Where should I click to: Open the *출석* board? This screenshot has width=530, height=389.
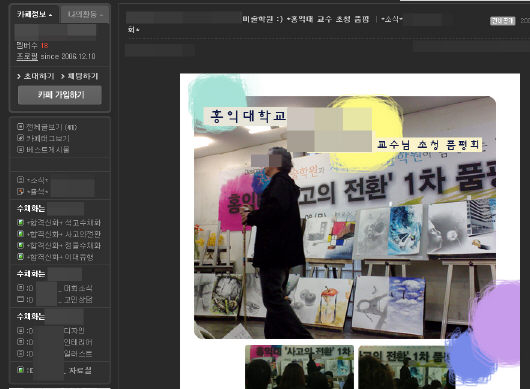[x=37, y=192]
